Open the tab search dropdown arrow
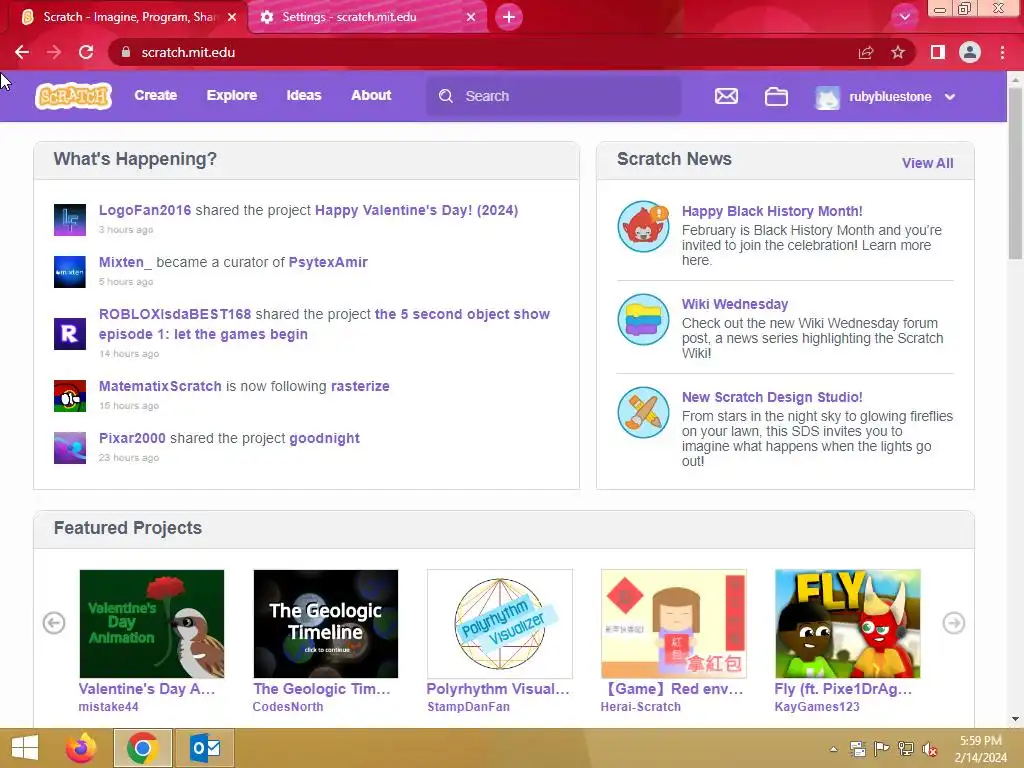Viewport: 1024px width, 768px height. tap(904, 17)
